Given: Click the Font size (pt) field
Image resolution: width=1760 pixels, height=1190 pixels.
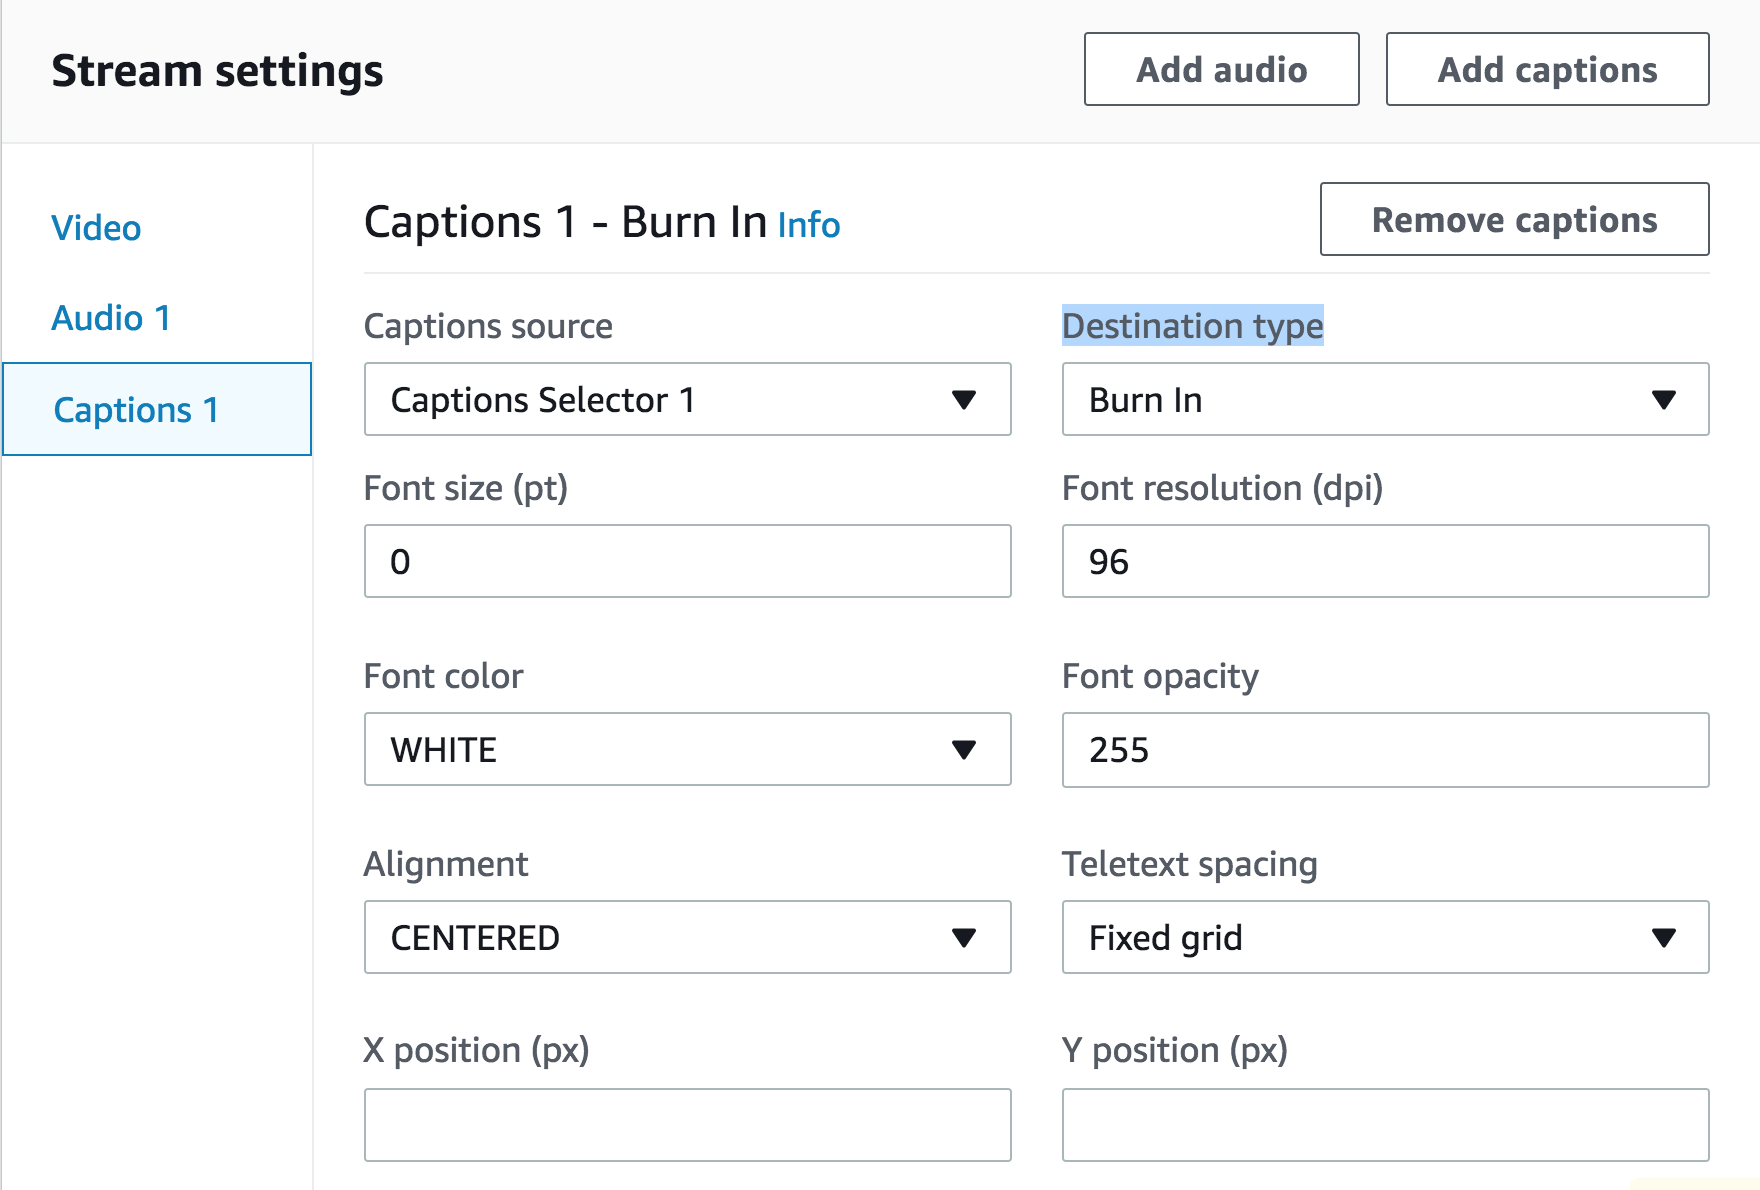Looking at the screenshot, I should click(687, 561).
